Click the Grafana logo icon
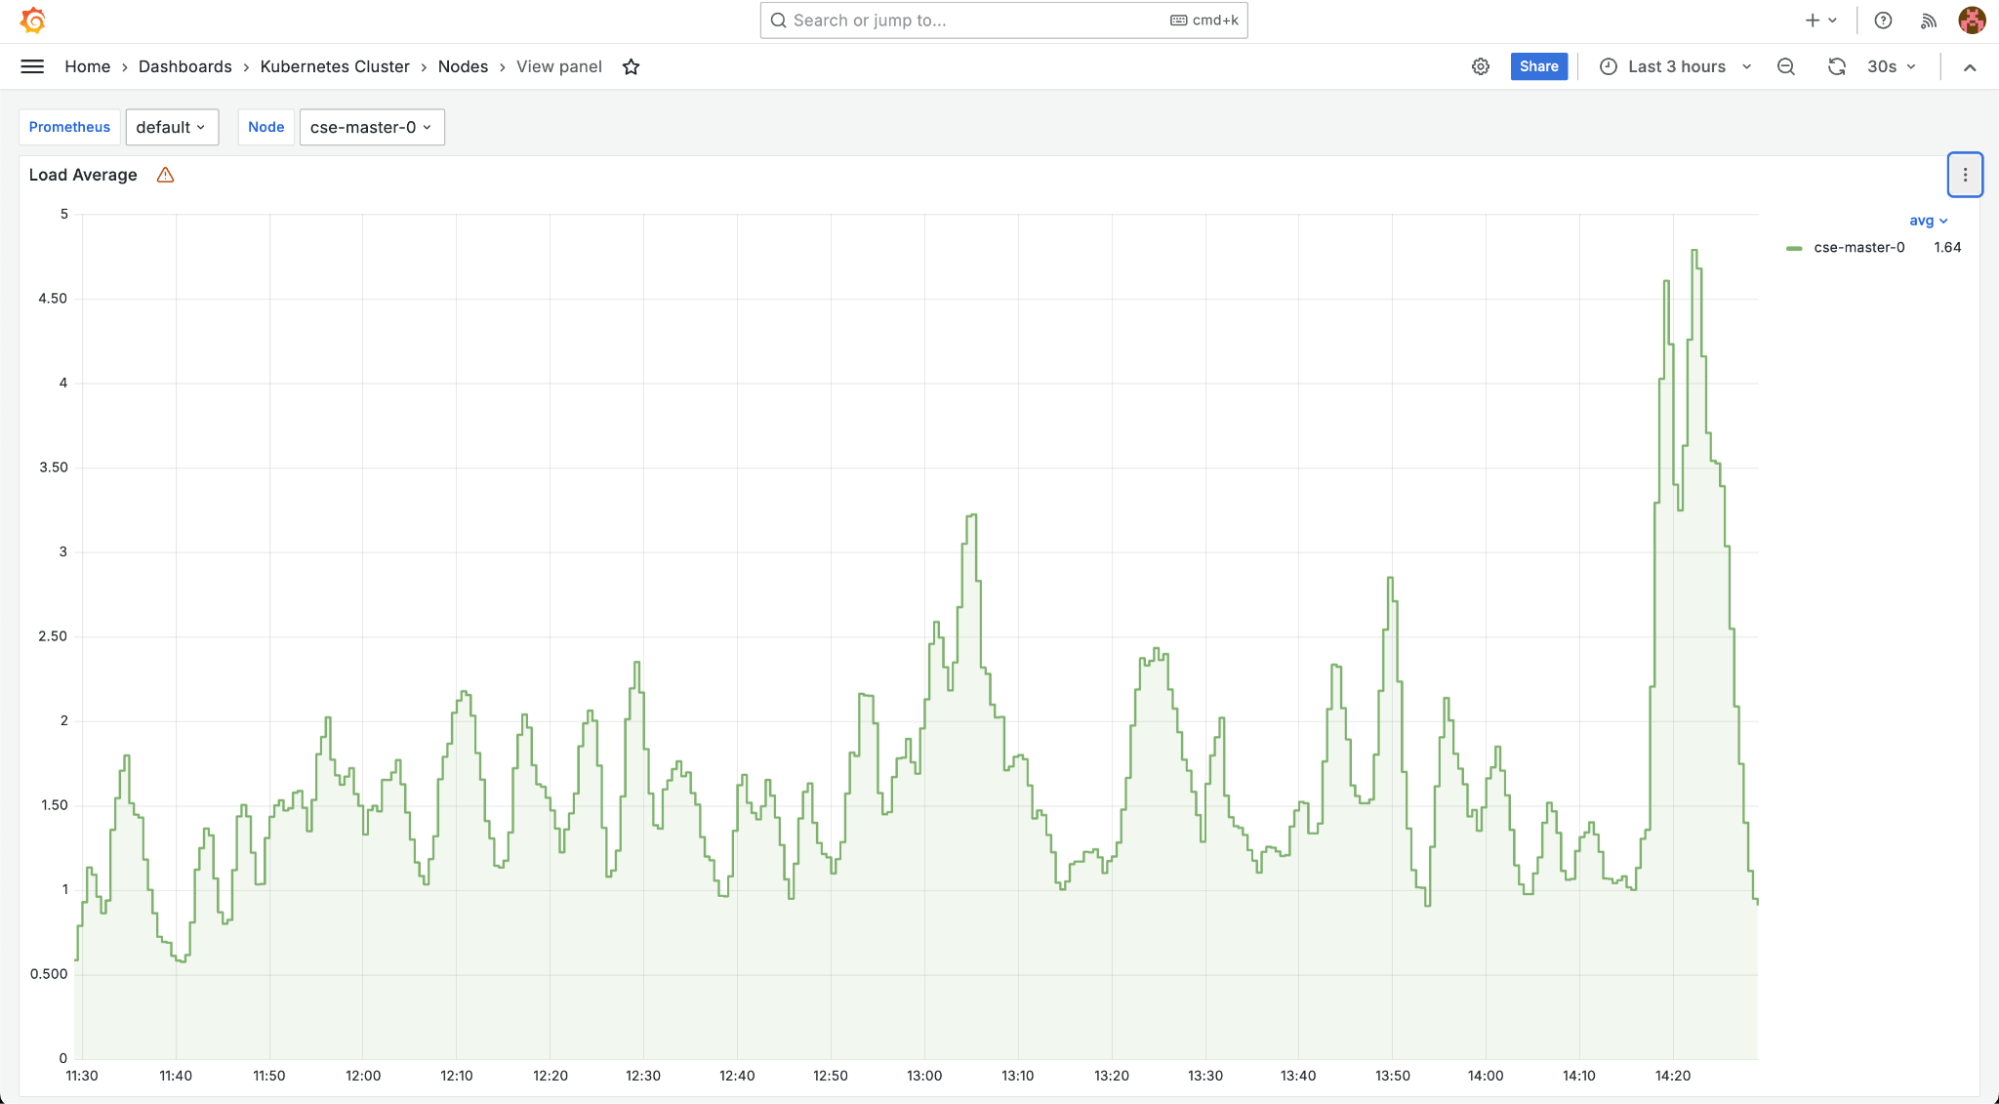1999x1104 pixels. (32, 20)
